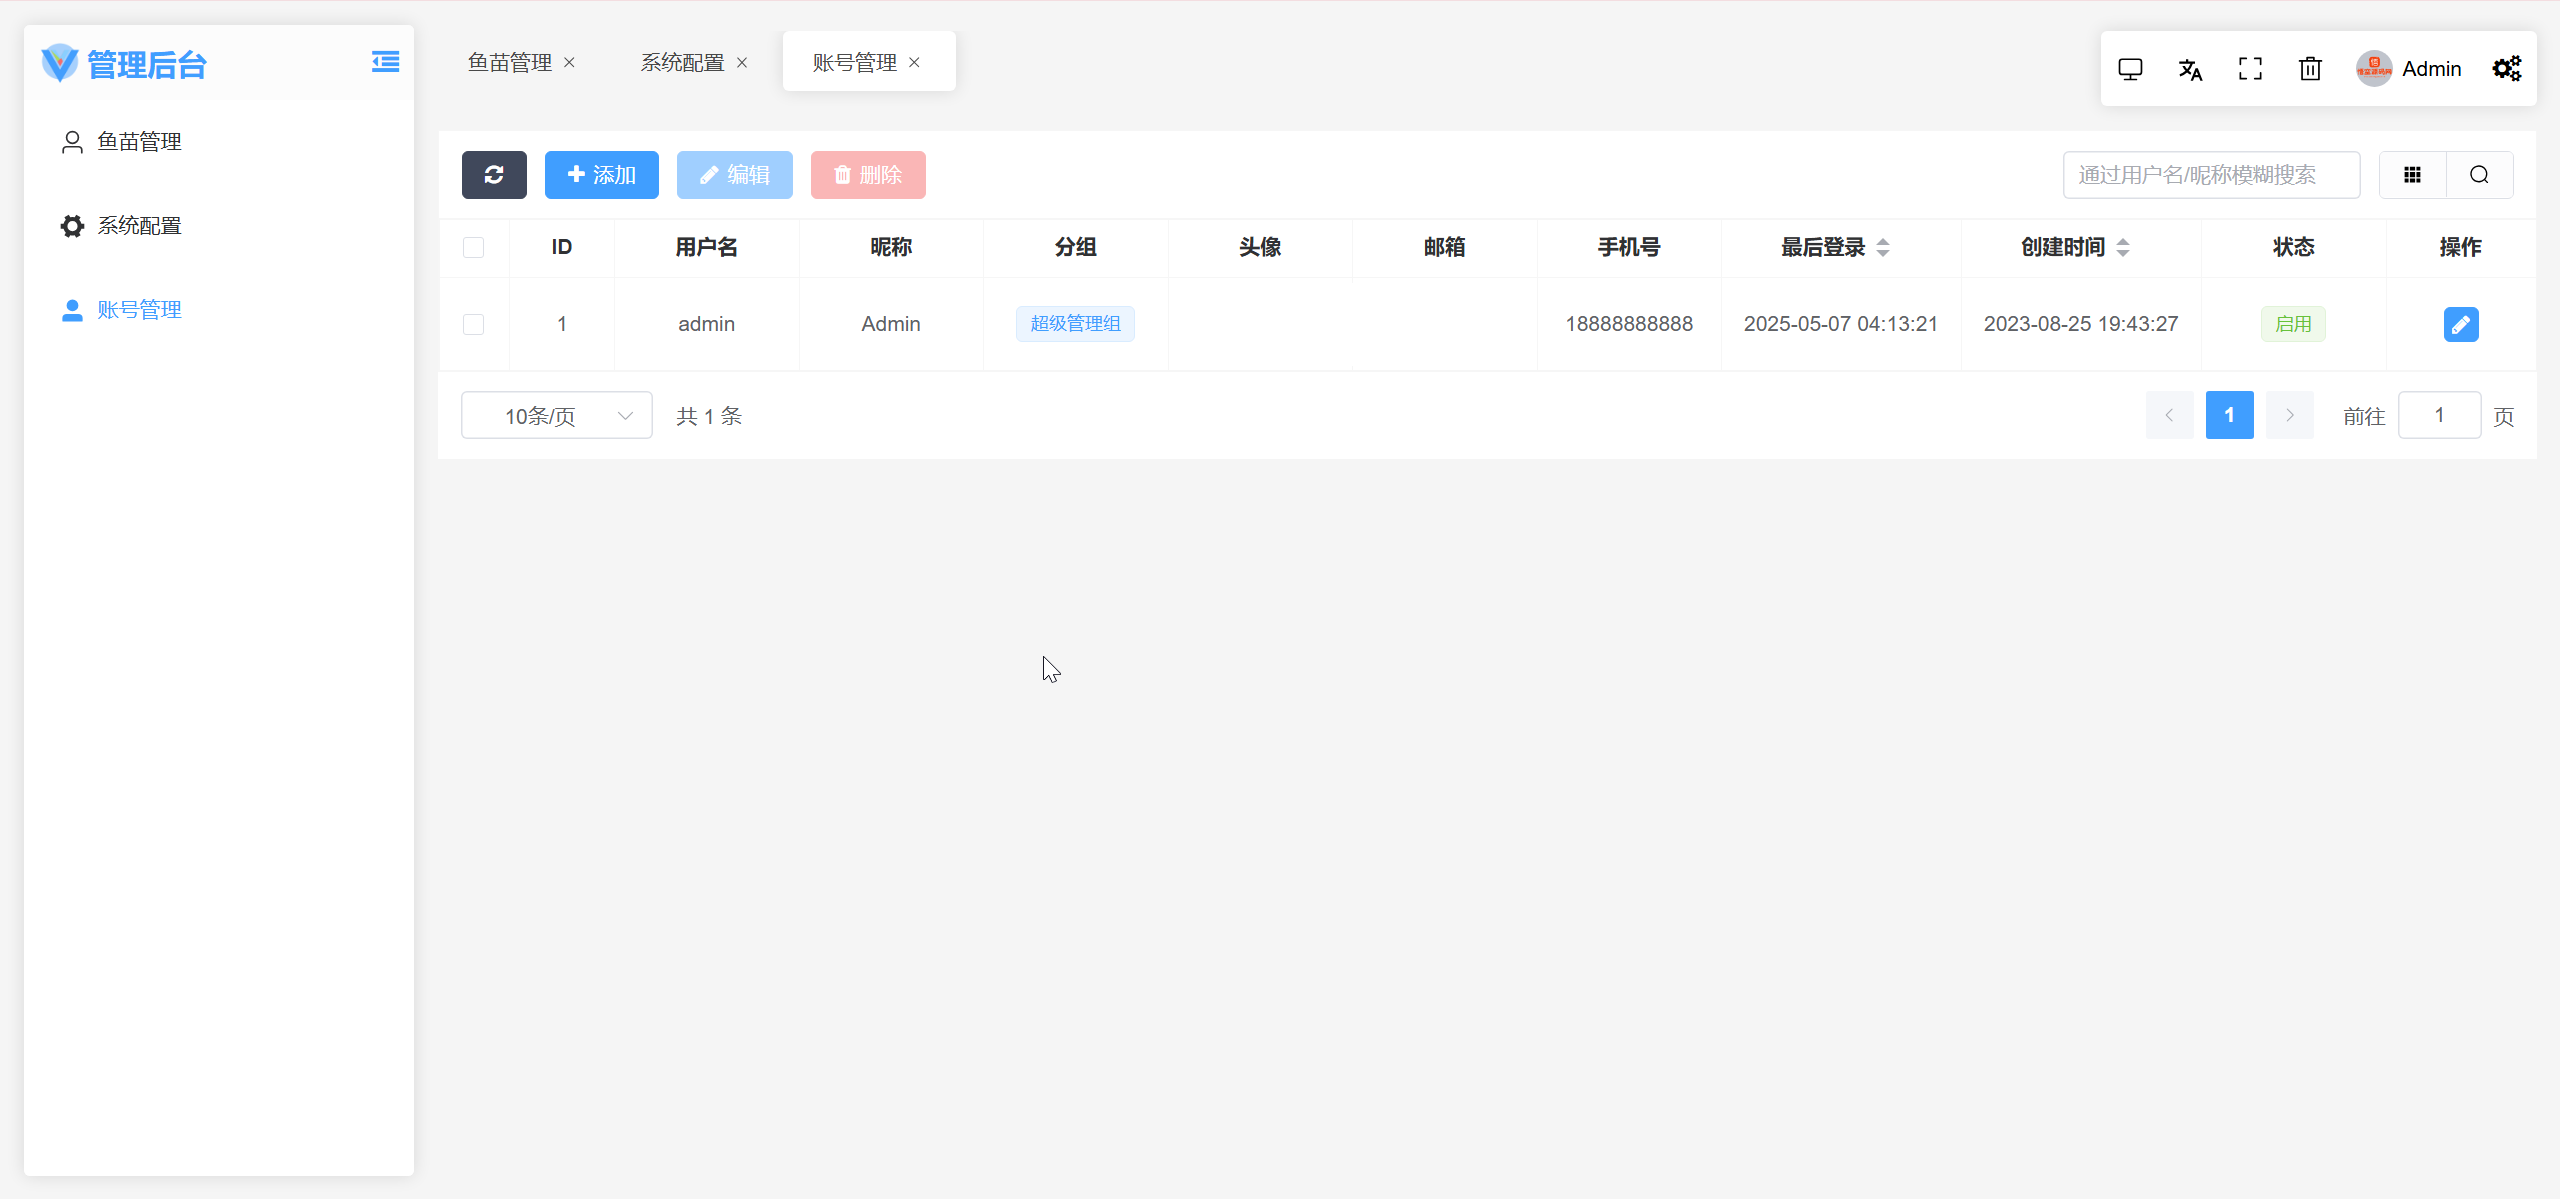Viewport: 2560px width, 1199px height.
Task: Open the language translate icon
Action: coord(2190,69)
